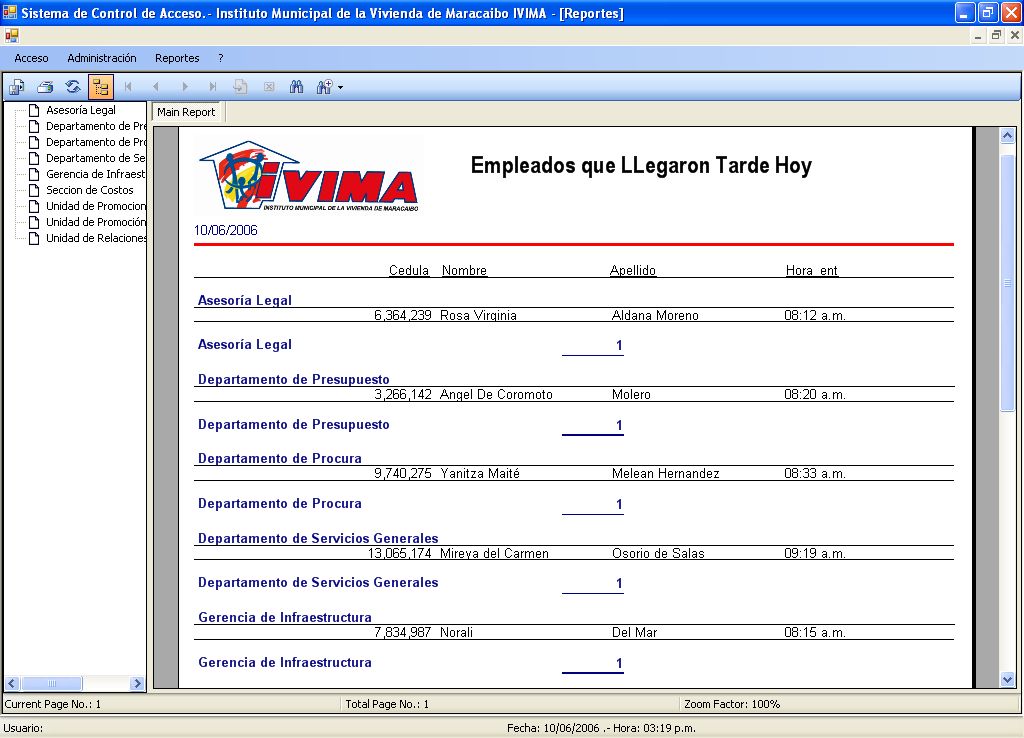Click the name 'Mireya del Carmen'
This screenshot has height=738, width=1024.
494,553
